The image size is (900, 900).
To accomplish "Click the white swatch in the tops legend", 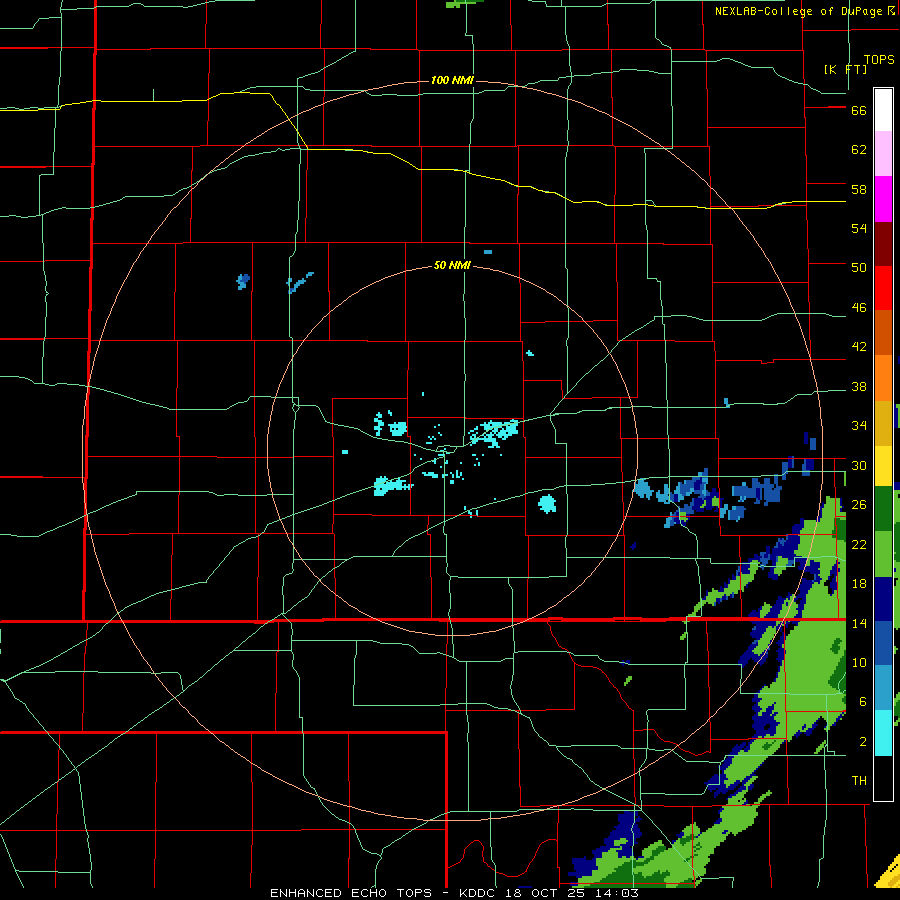I will click(x=883, y=110).
